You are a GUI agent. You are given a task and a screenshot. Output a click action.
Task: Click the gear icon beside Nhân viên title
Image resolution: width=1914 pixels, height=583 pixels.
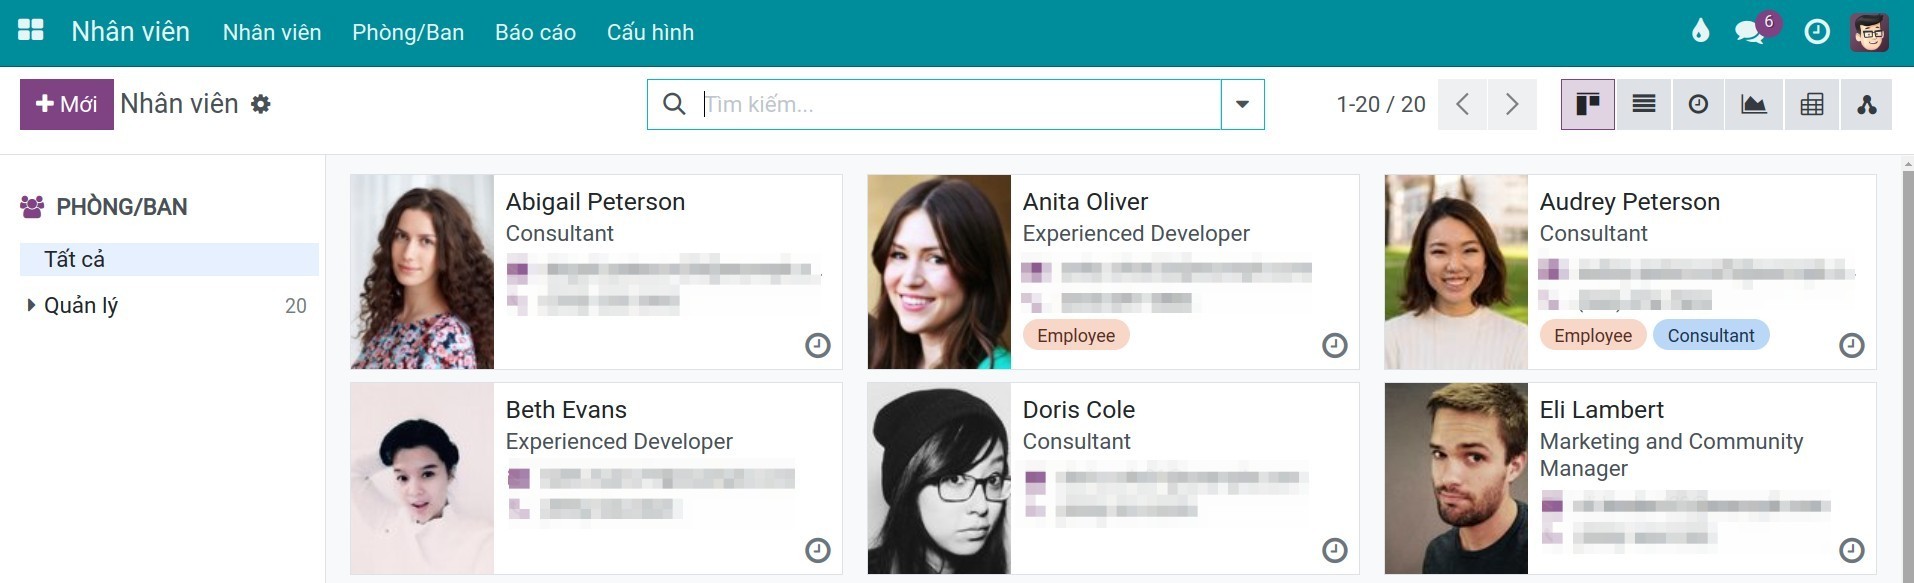coord(261,104)
